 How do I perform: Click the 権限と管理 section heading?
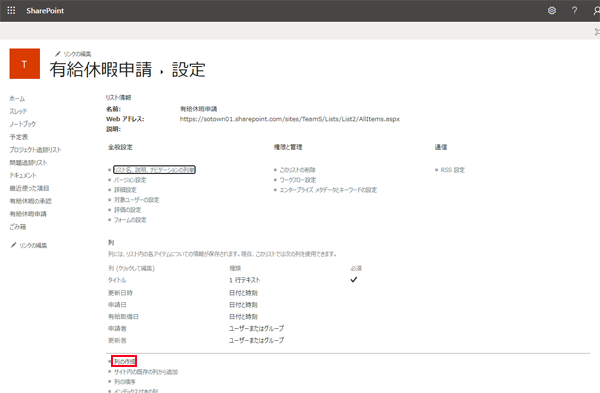(288, 147)
